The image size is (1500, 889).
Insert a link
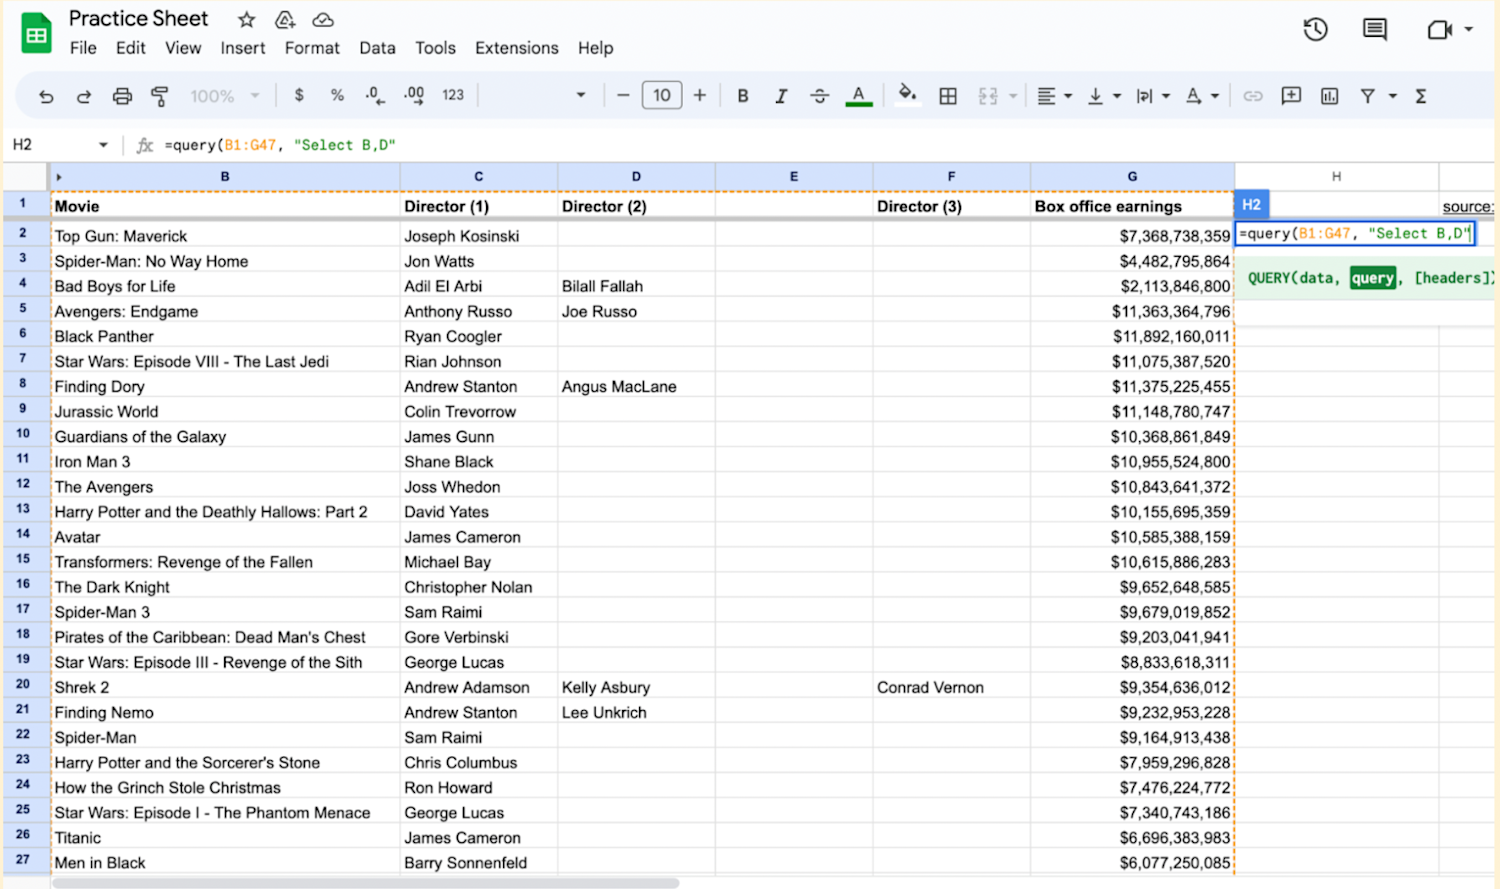1253,96
